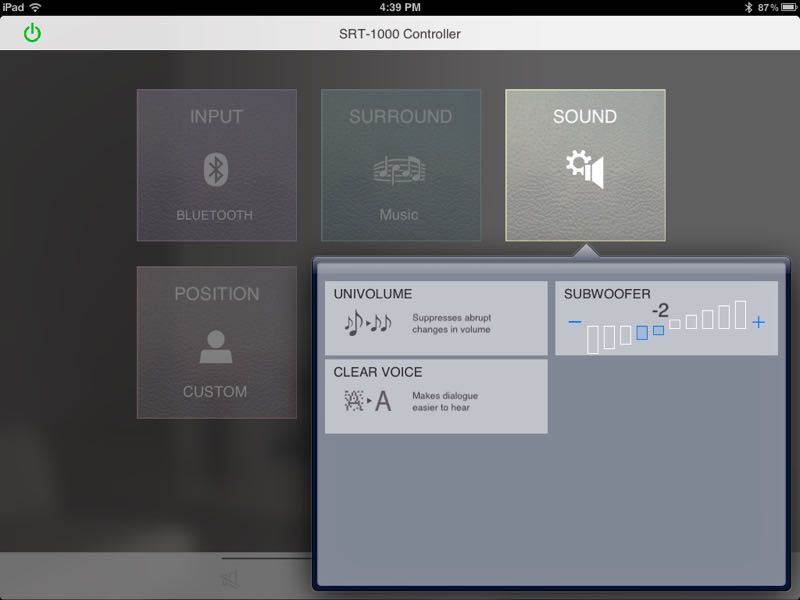Enable "Makes dialogue easier to hear" option
The image size is (800, 600).
[441, 401]
